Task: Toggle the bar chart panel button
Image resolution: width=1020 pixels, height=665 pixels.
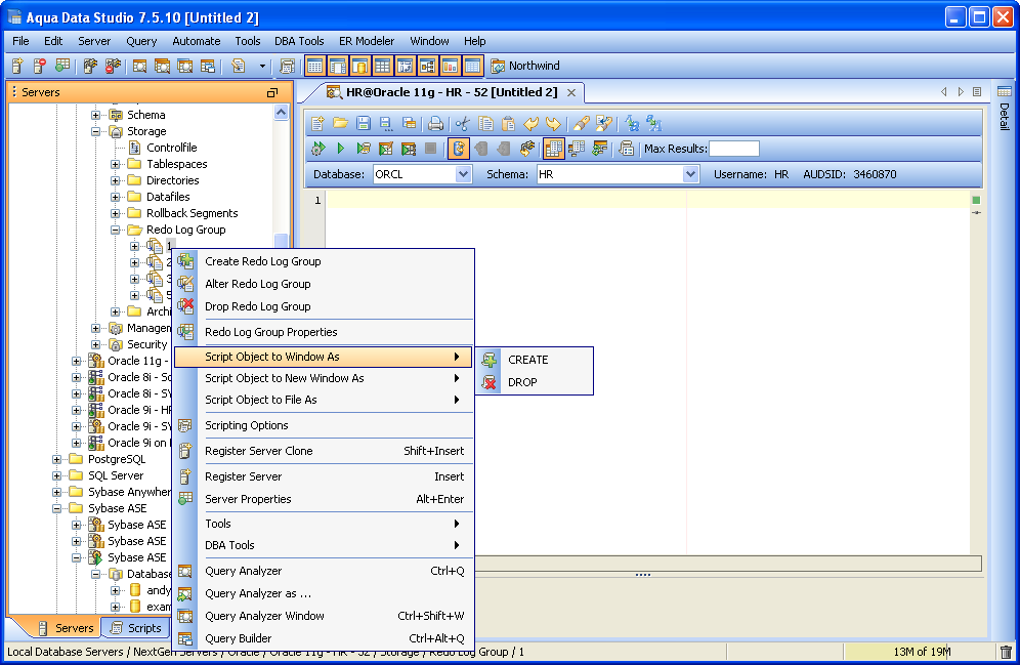Action: point(450,66)
